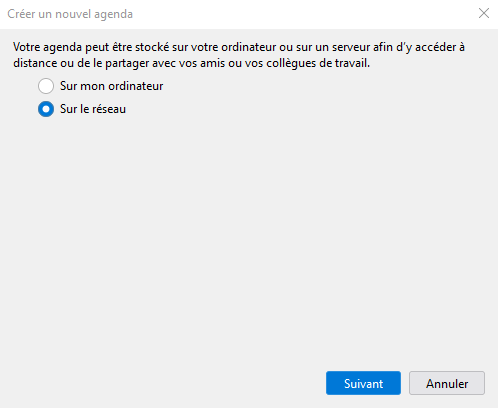Click the "Sur mon ordinateur" label text
This screenshot has height=408, width=498.
[x=111, y=86]
